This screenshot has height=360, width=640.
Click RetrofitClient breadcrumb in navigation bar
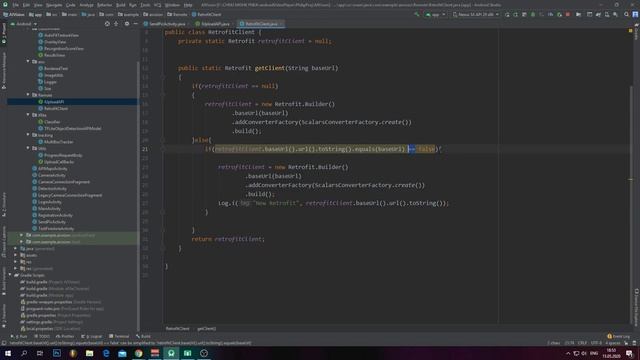click(x=207, y=14)
